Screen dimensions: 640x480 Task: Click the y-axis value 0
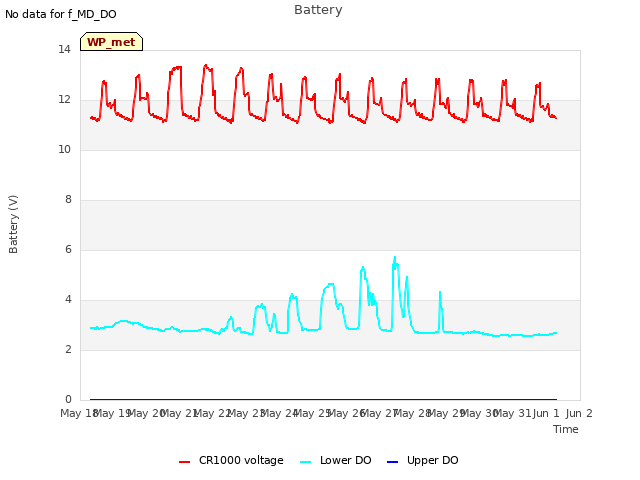coord(68,399)
